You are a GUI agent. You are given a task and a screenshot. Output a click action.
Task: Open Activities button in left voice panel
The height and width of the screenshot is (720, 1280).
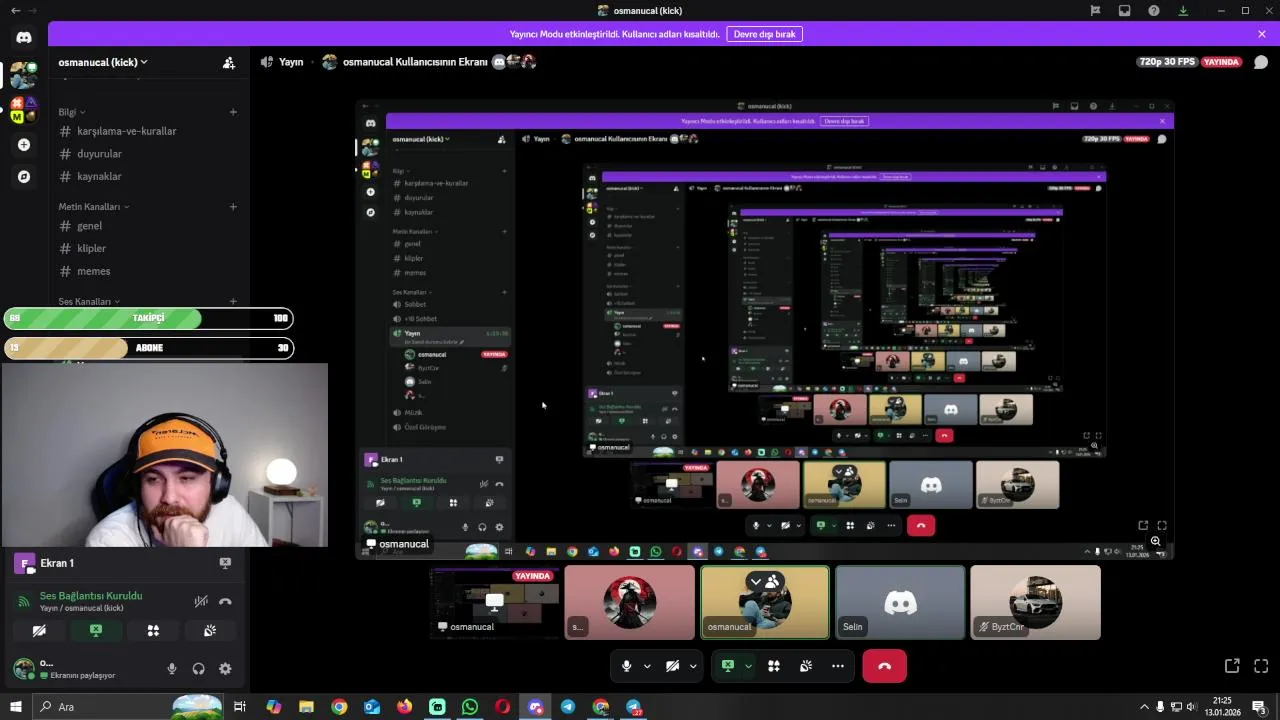[x=153, y=631]
